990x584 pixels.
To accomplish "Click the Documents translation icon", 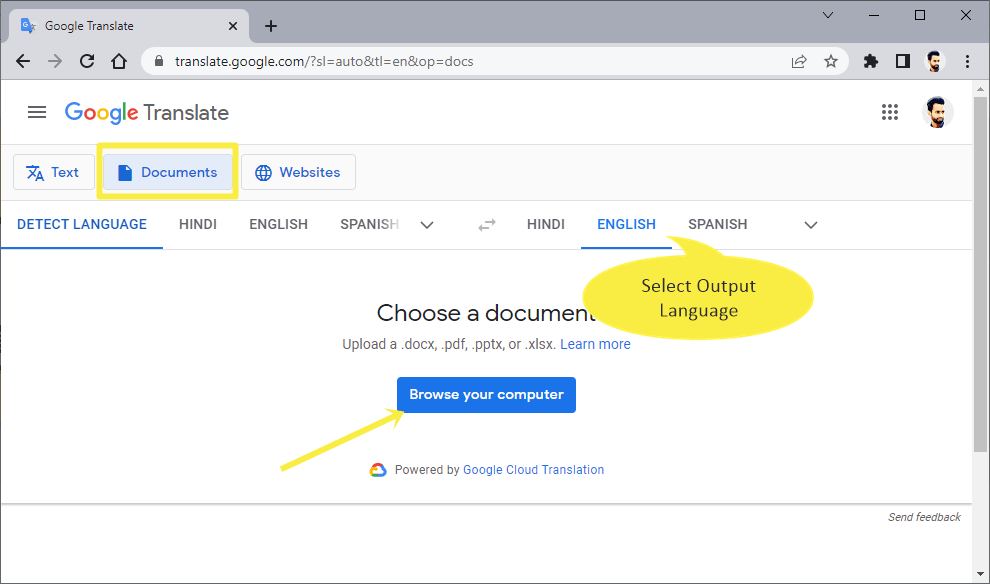I will click(x=125, y=172).
